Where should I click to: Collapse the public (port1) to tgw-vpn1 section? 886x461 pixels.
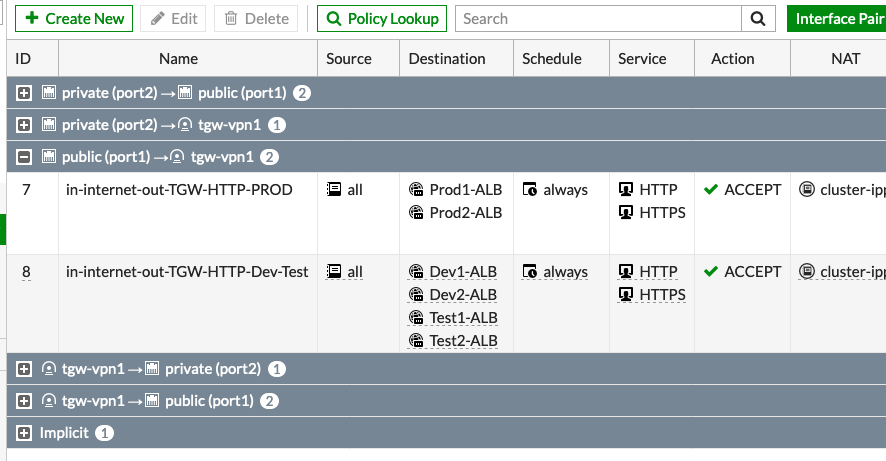point(24,157)
